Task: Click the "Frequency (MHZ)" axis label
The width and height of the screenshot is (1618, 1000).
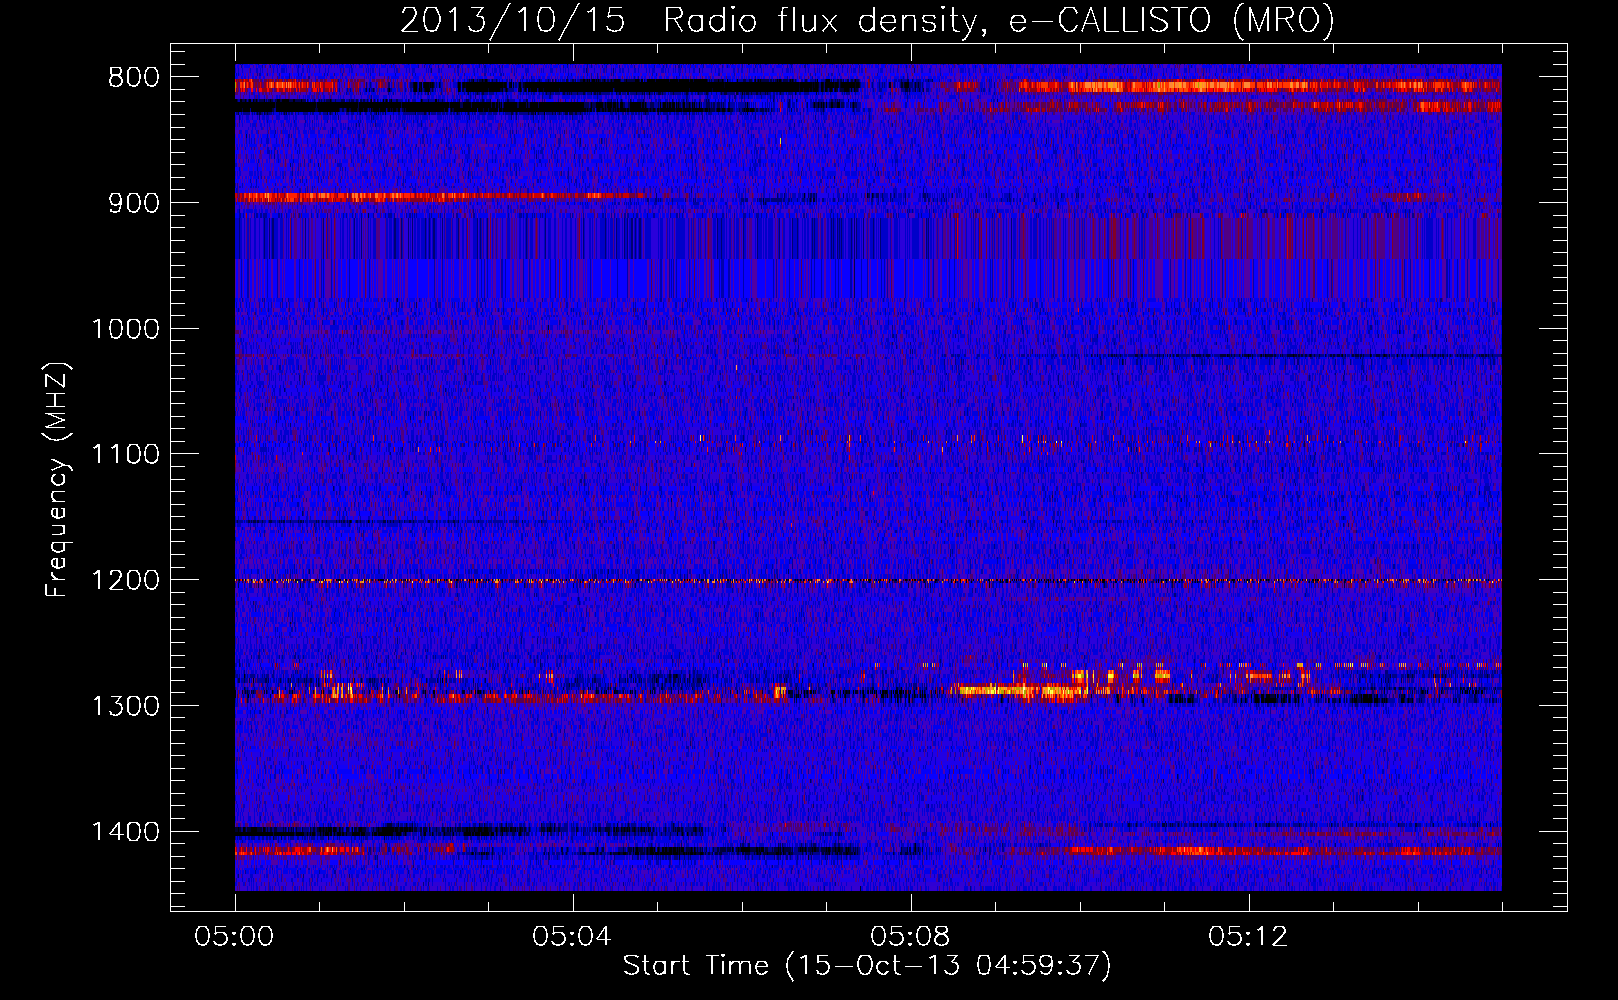Action: click(x=58, y=480)
